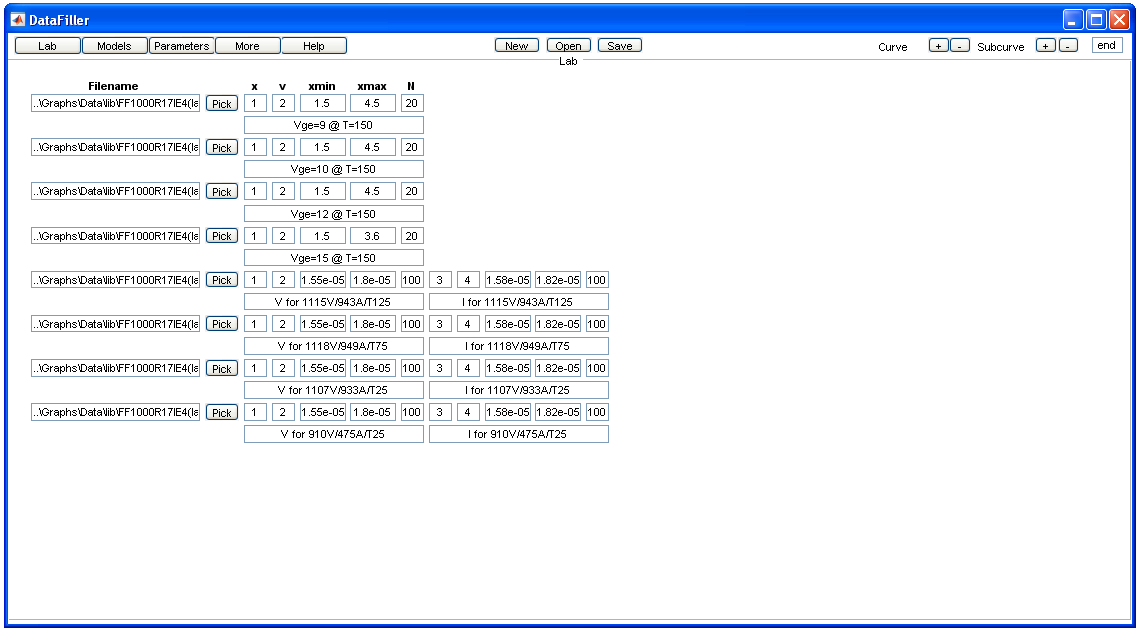Click the MATLAB icon in title bar

point(17,20)
